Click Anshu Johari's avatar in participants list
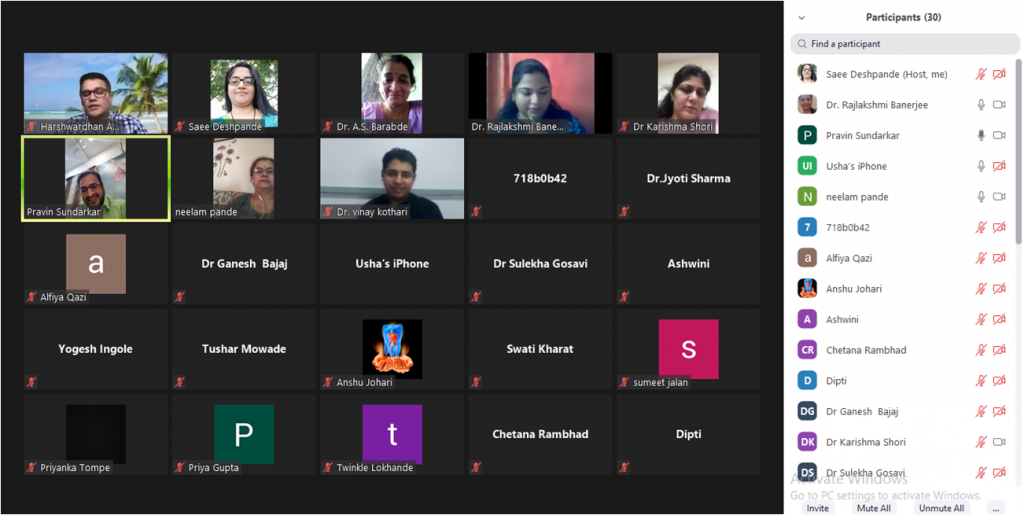The width and height of the screenshot is (1024, 515). click(807, 289)
